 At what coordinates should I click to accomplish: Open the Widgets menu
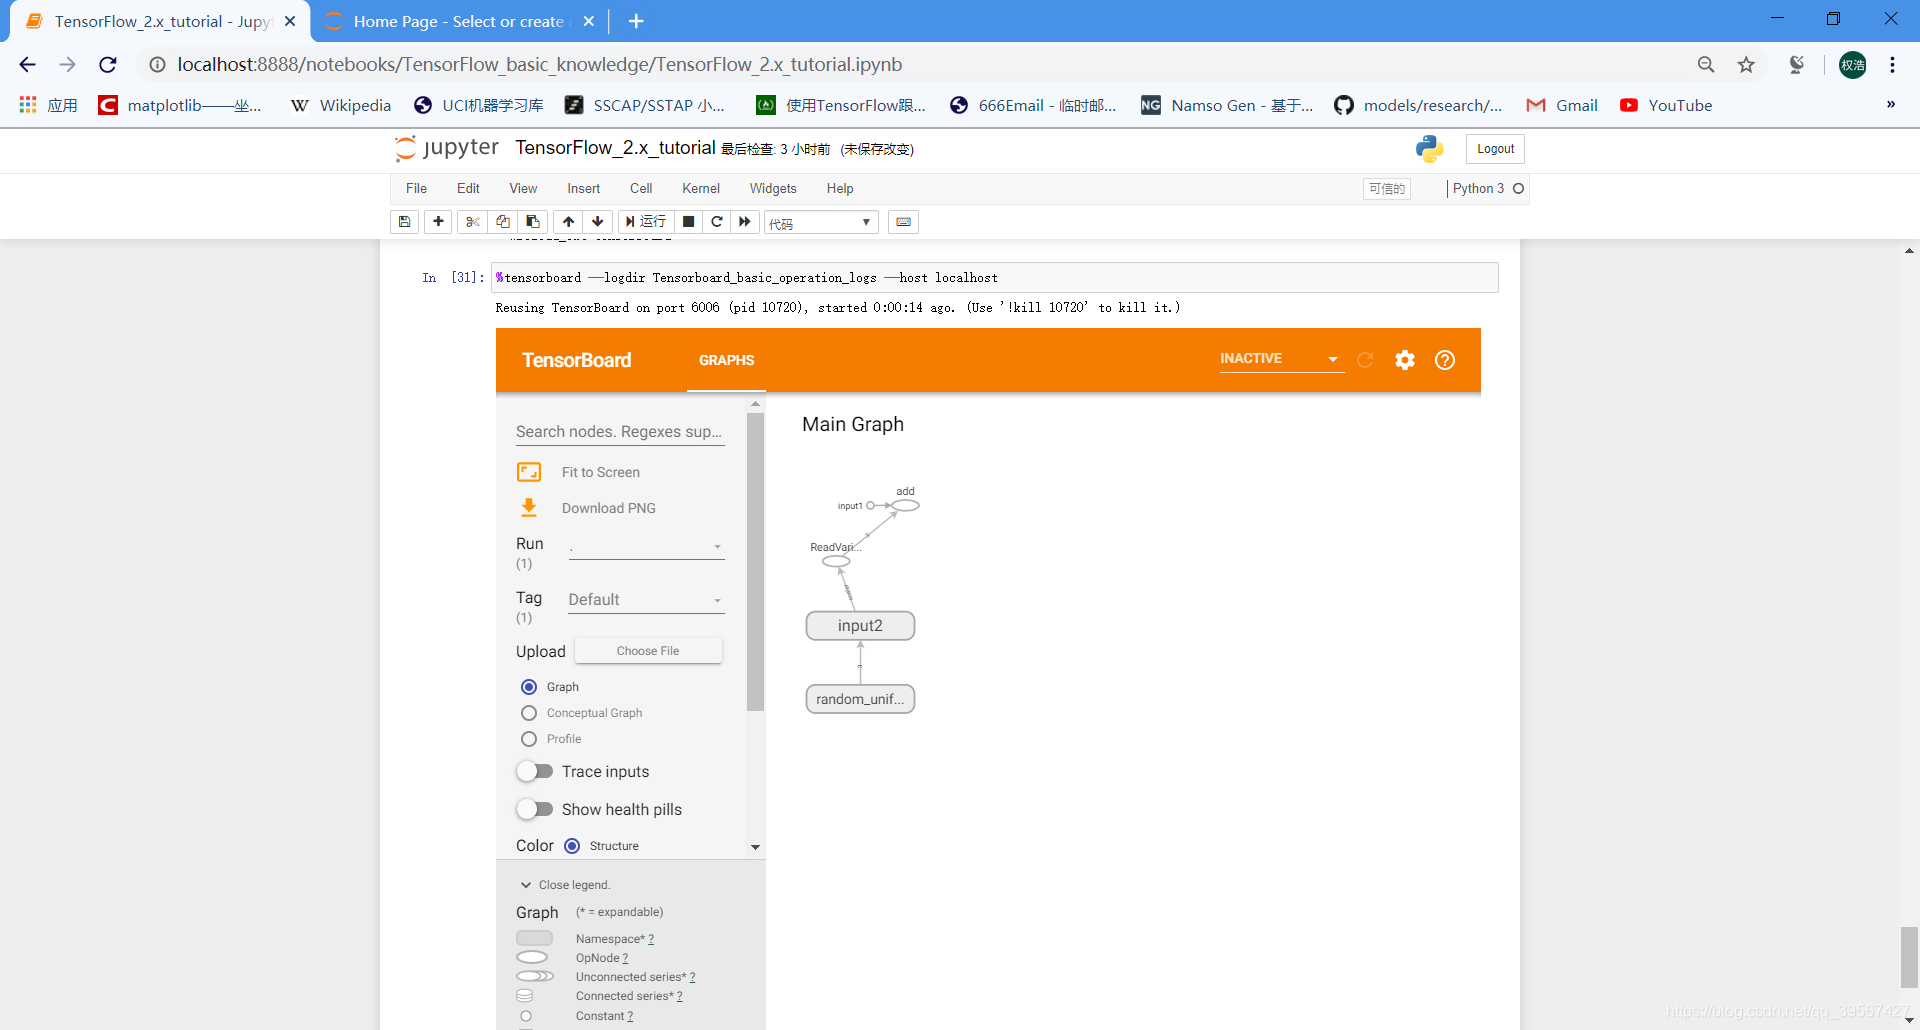tap(773, 188)
